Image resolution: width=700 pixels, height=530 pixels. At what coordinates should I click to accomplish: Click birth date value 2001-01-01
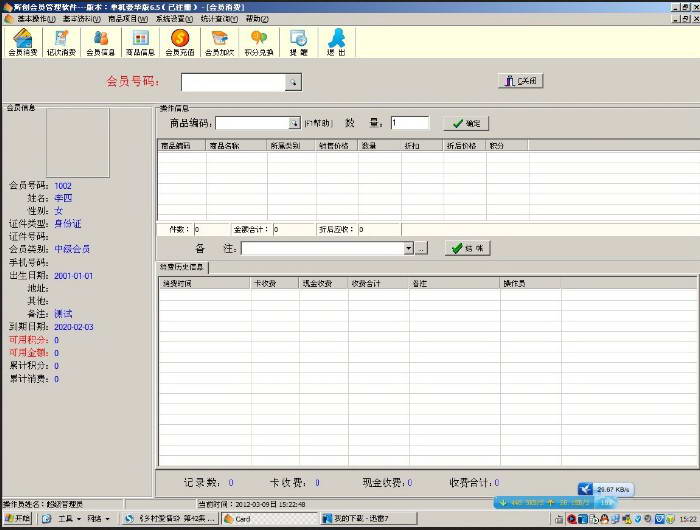[x=74, y=276]
